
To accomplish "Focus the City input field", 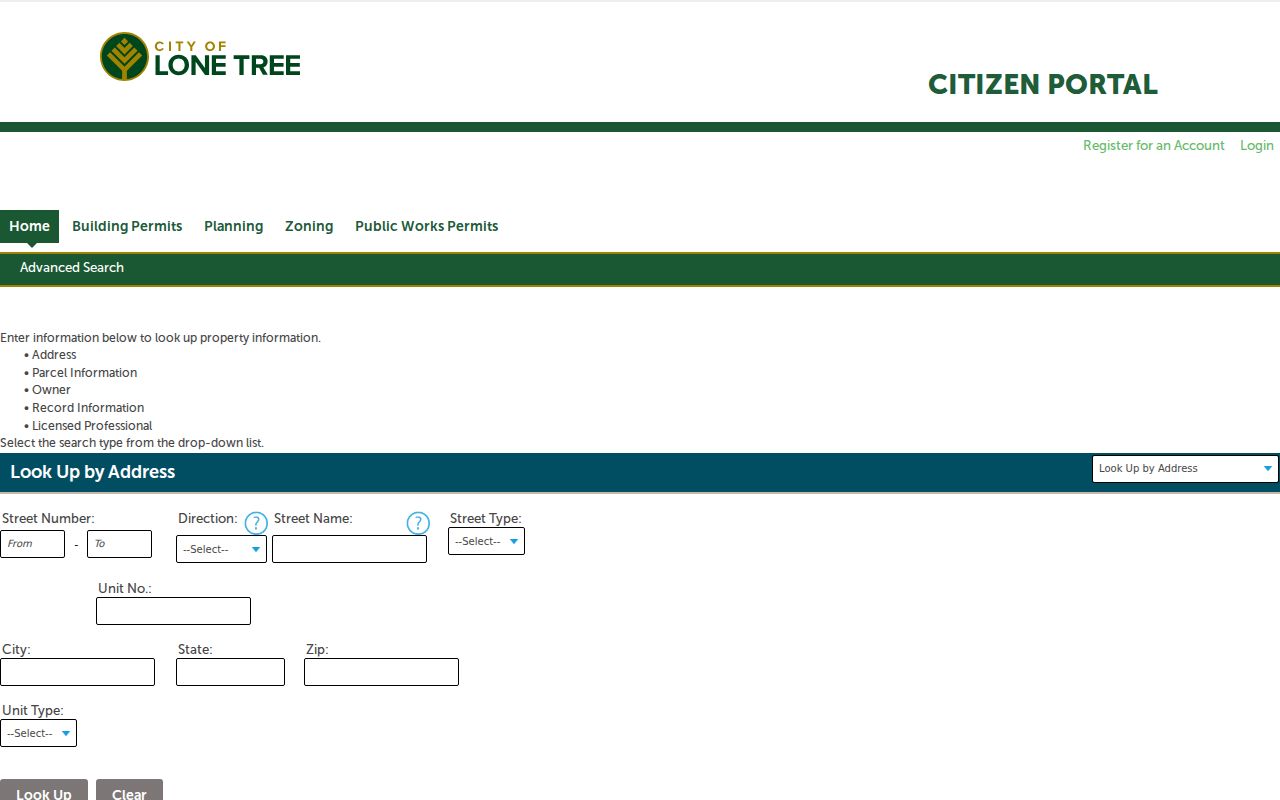I will click(77, 672).
